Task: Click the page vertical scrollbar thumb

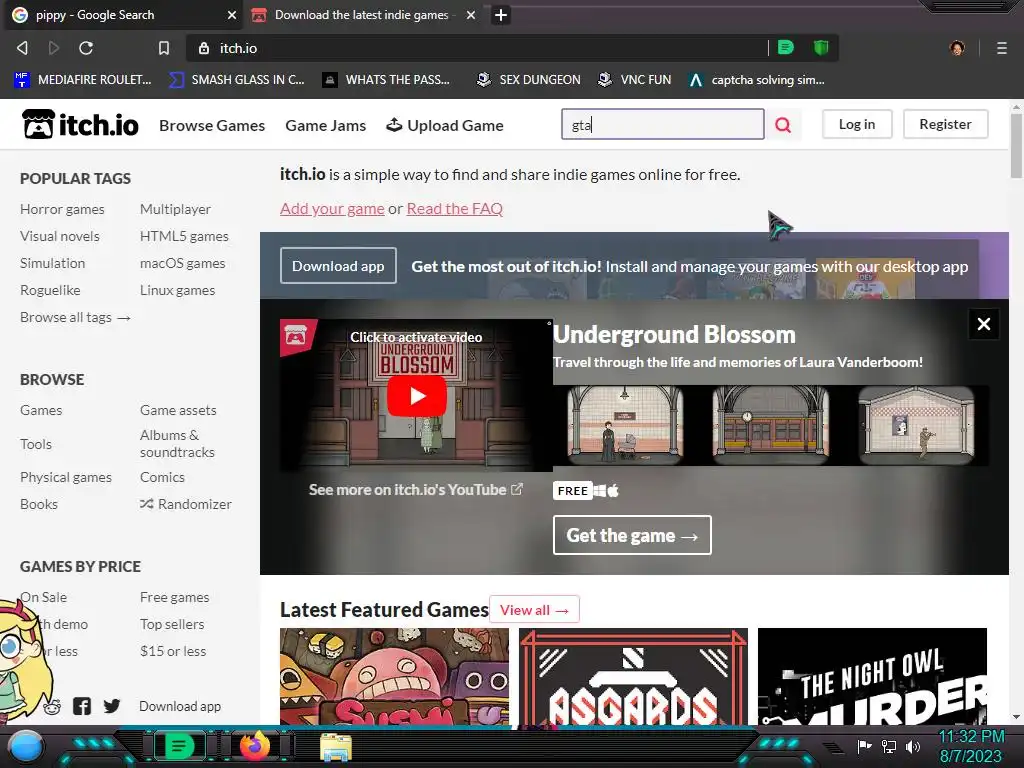Action: (1016, 145)
